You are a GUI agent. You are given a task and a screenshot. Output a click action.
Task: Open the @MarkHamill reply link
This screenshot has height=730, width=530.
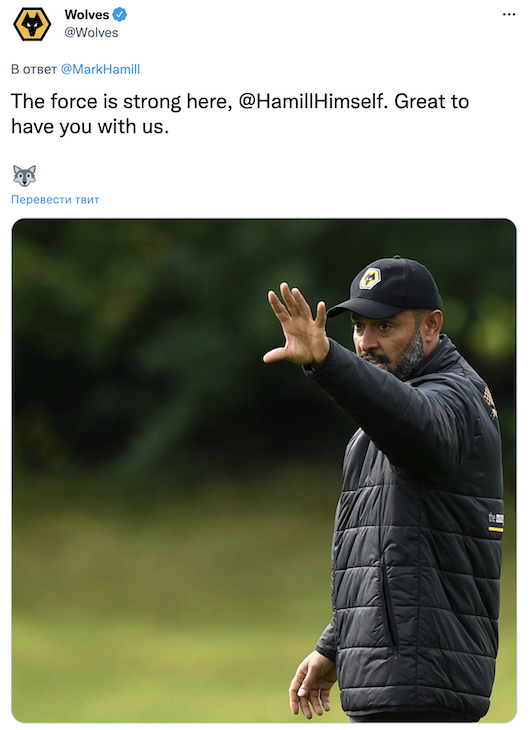[x=100, y=69]
